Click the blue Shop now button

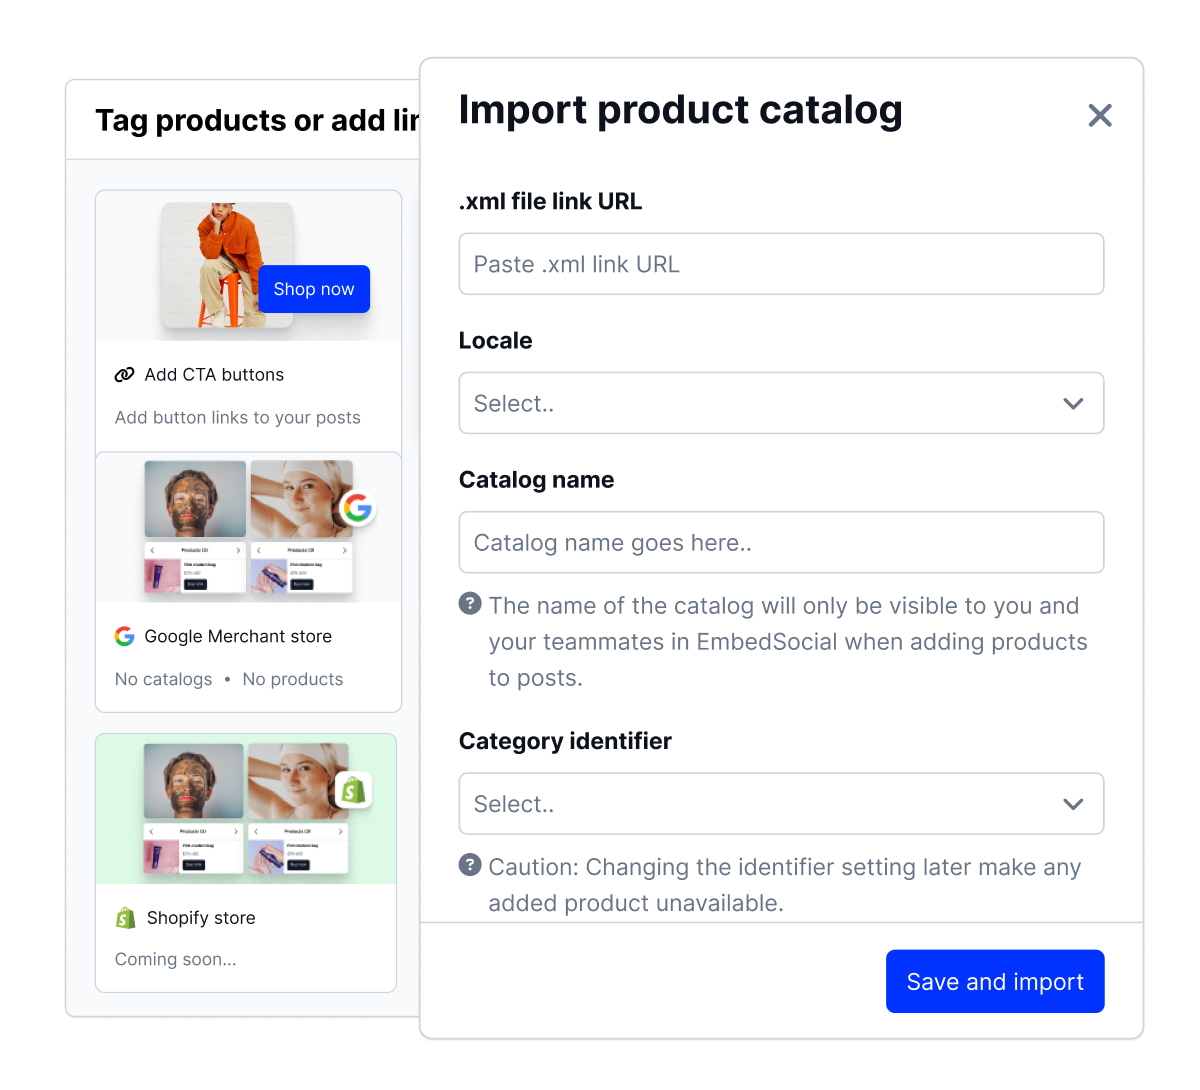coord(314,289)
